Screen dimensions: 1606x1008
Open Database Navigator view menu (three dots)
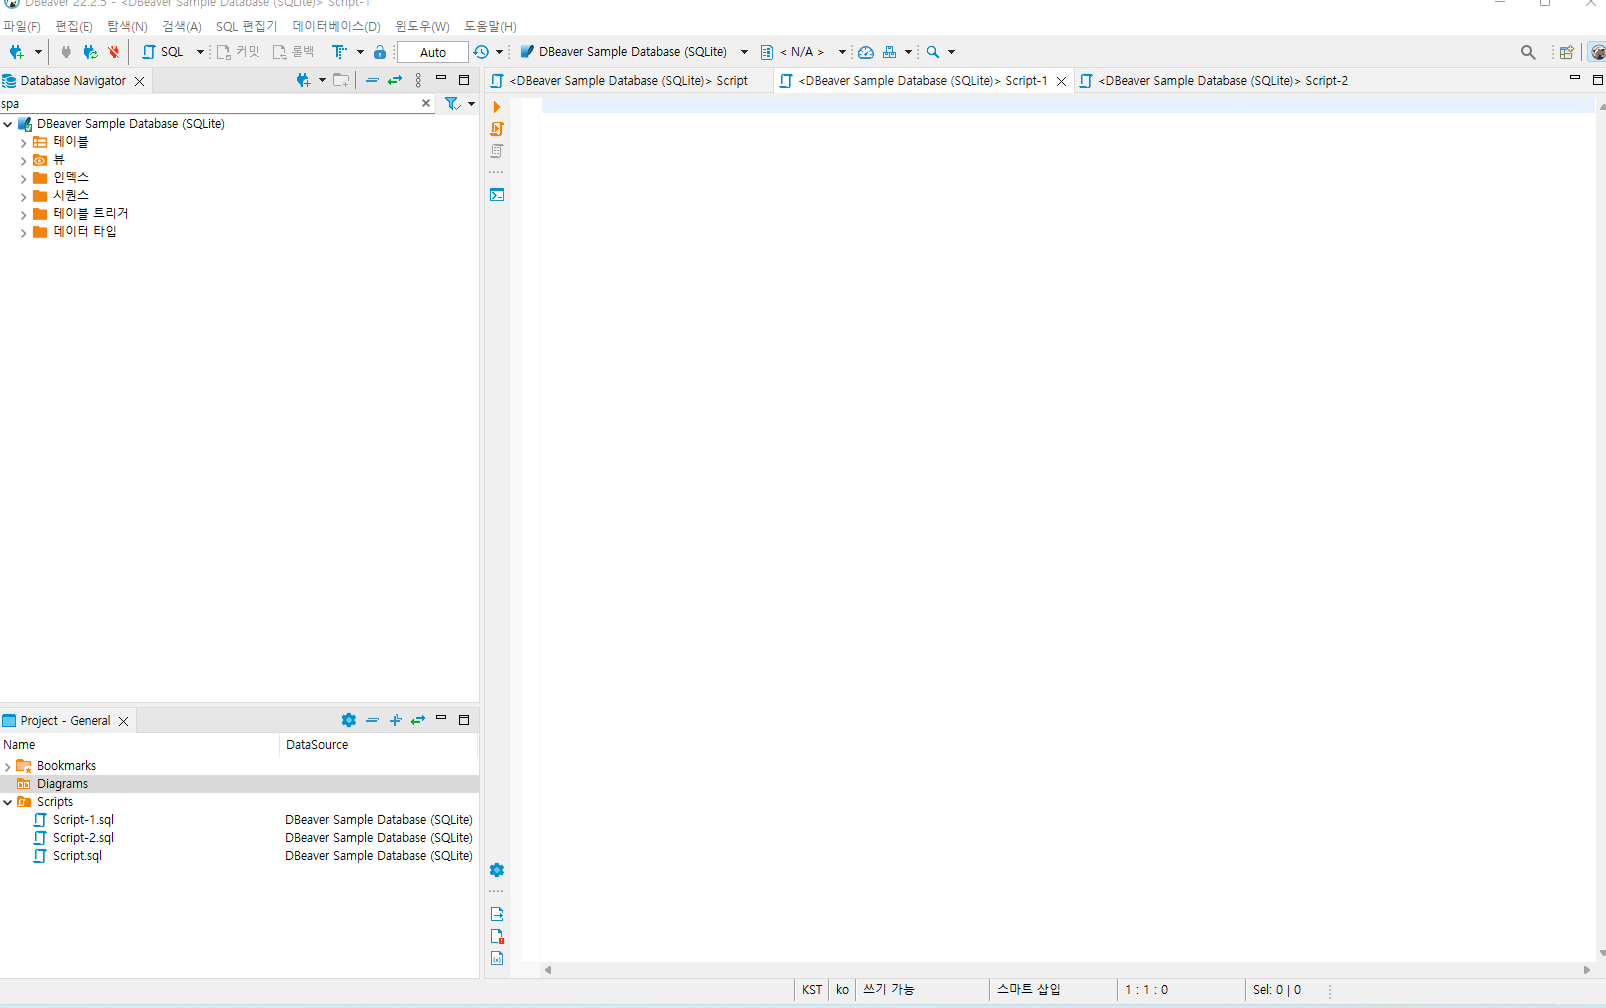click(418, 80)
